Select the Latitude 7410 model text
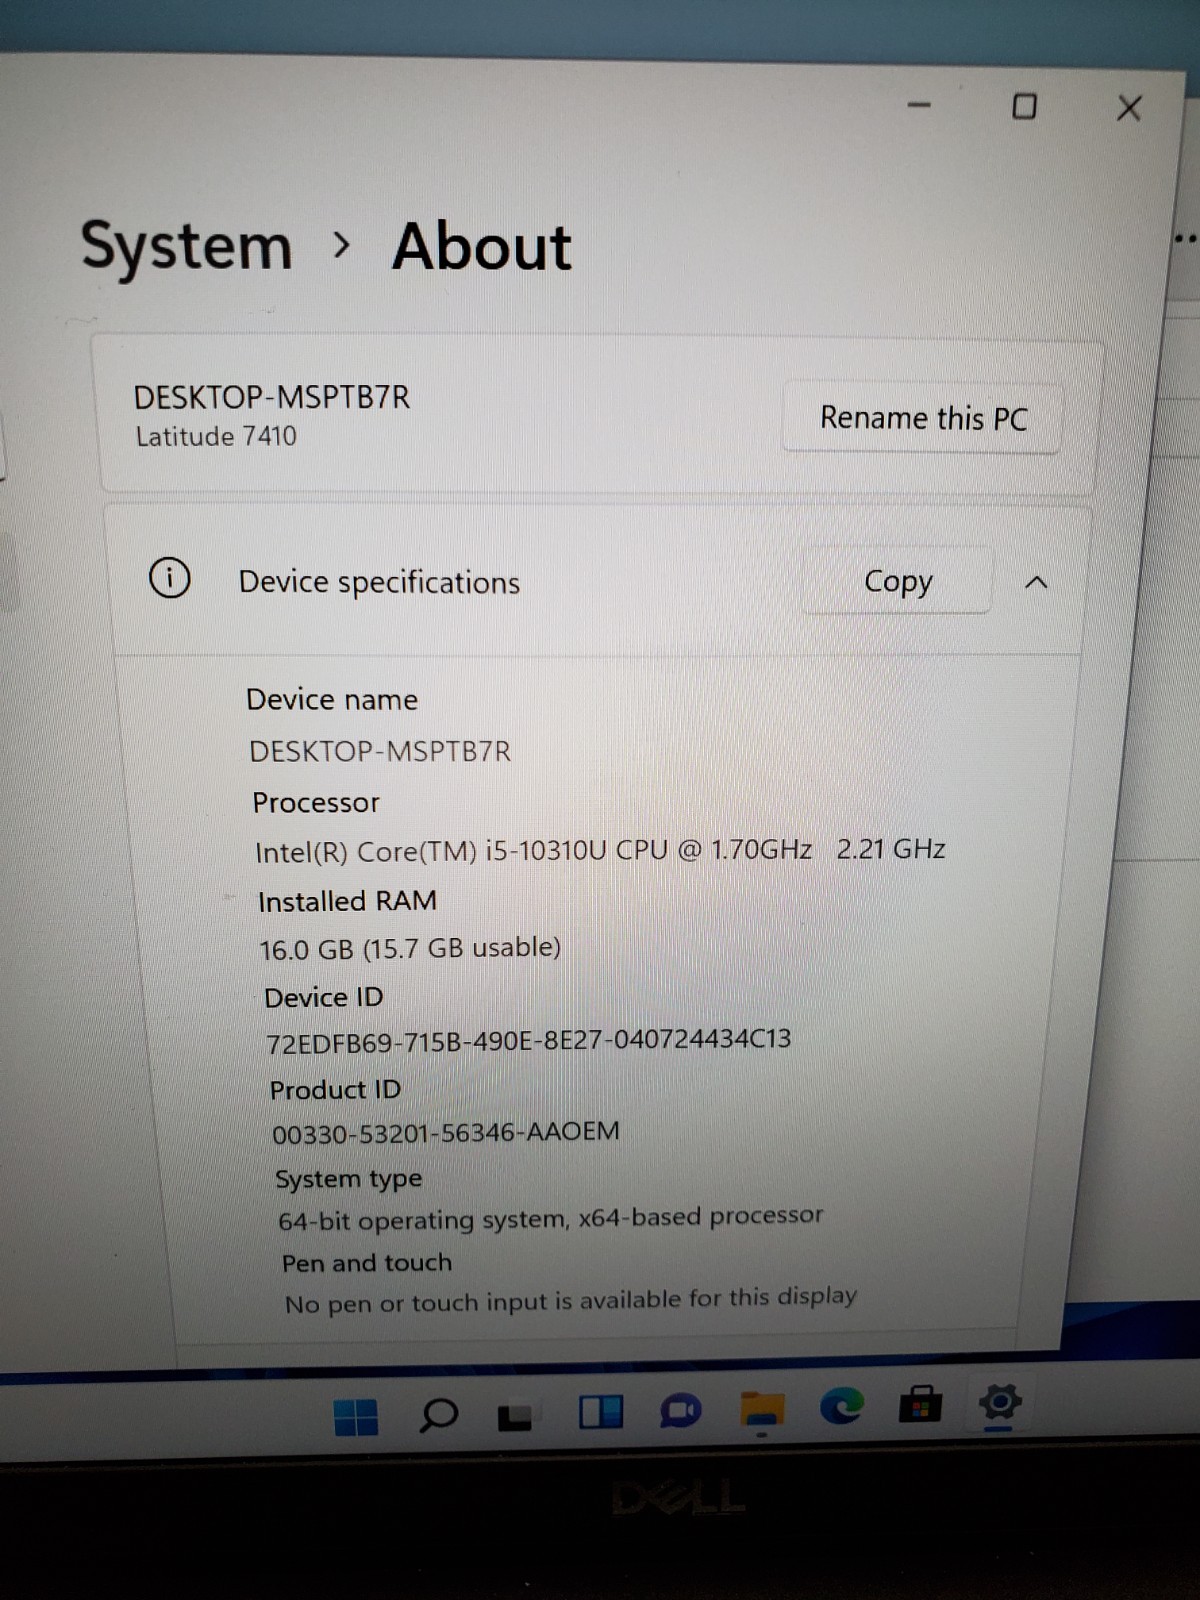The width and height of the screenshot is (1200, 1600). (216, 436)
